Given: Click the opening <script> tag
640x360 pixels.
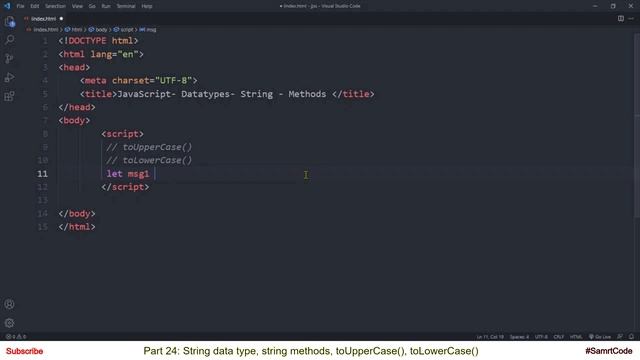Looking at the screenshot, I should [122, 134].
